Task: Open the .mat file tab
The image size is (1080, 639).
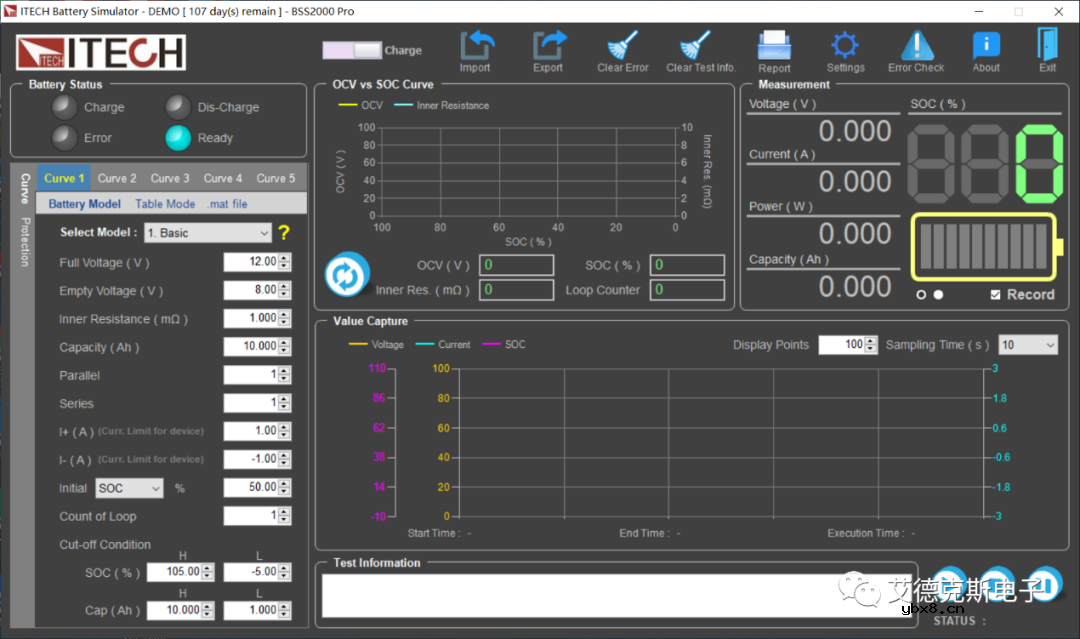Action: pos(227,204)
